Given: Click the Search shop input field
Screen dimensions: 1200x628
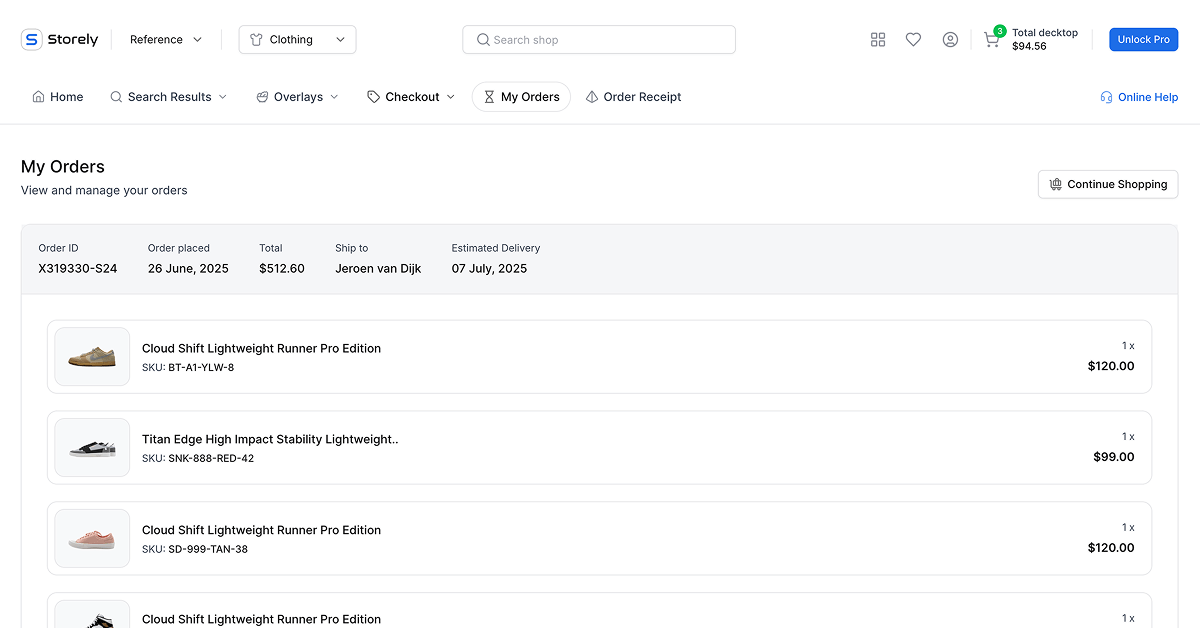Looking at the screenshot, I should (x=599, y=40).
